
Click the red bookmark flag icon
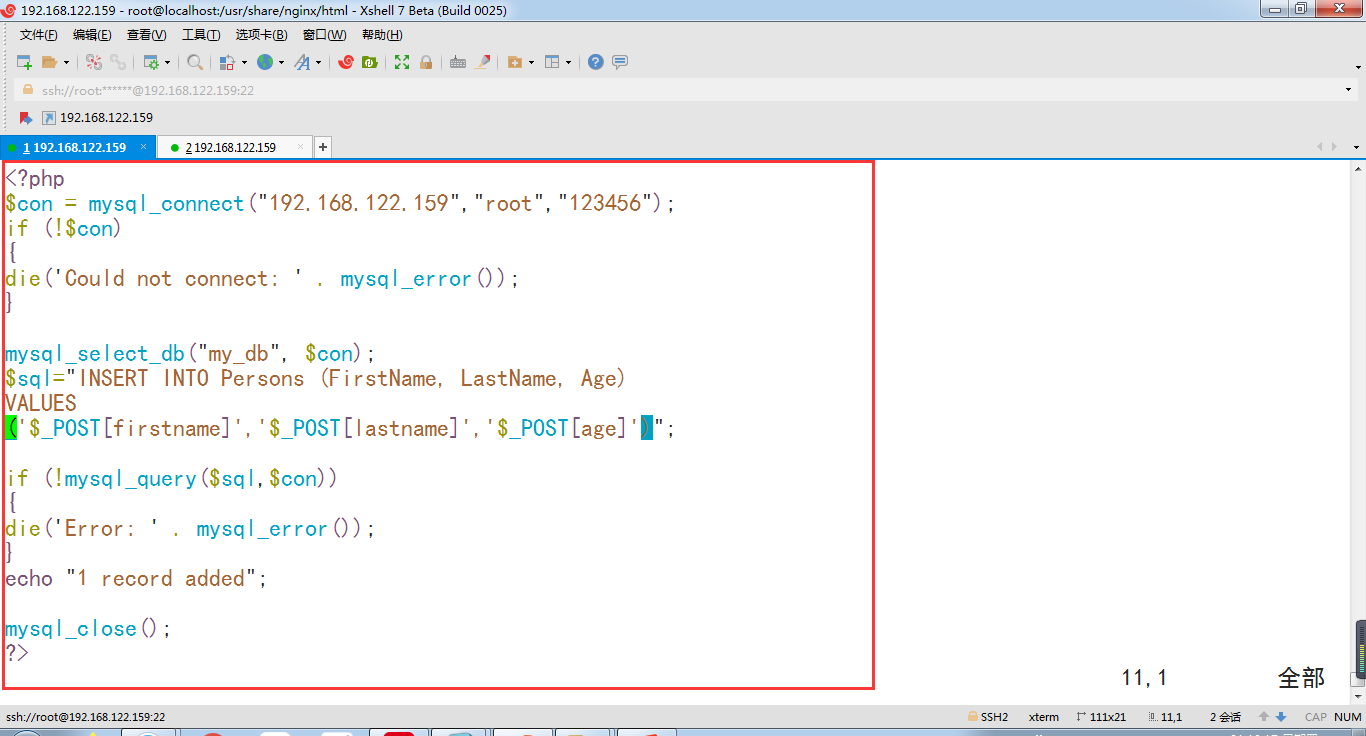[x=26, y=118]
